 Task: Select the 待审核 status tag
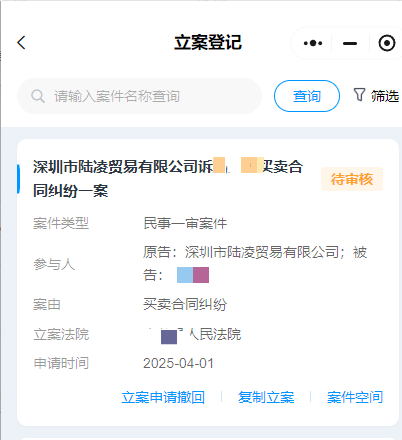pyautogui.click(x=352, y=179)
